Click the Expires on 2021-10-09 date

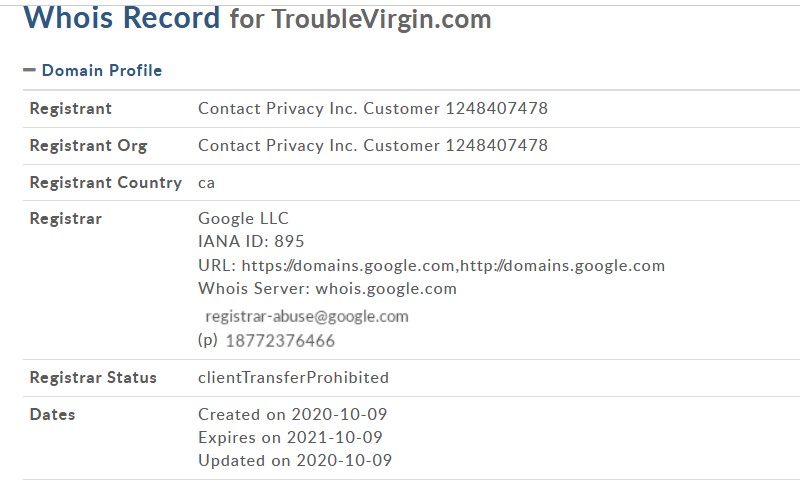click(290, 437)
